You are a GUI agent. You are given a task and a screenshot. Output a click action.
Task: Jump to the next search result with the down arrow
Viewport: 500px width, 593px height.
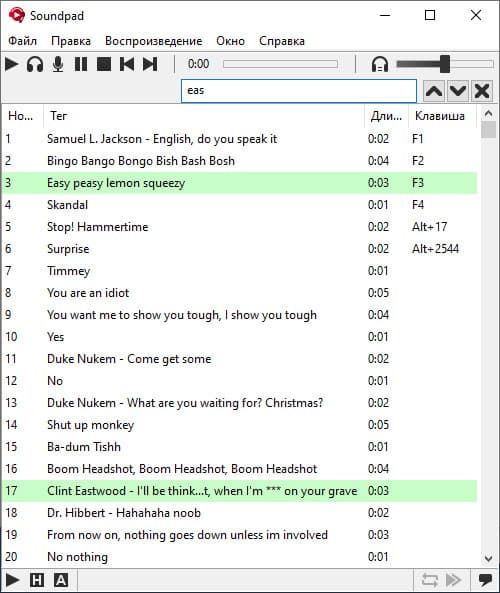pos(458,91)
